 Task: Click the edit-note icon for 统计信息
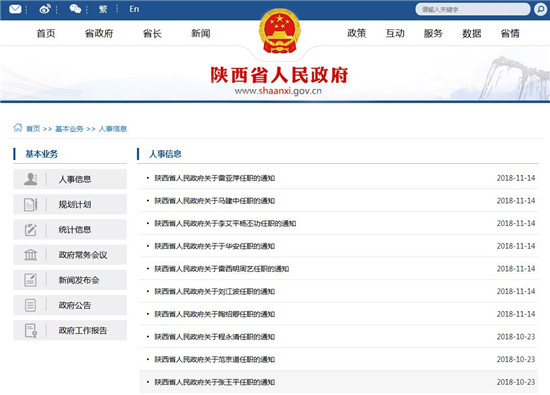click(x=31, y=230)
